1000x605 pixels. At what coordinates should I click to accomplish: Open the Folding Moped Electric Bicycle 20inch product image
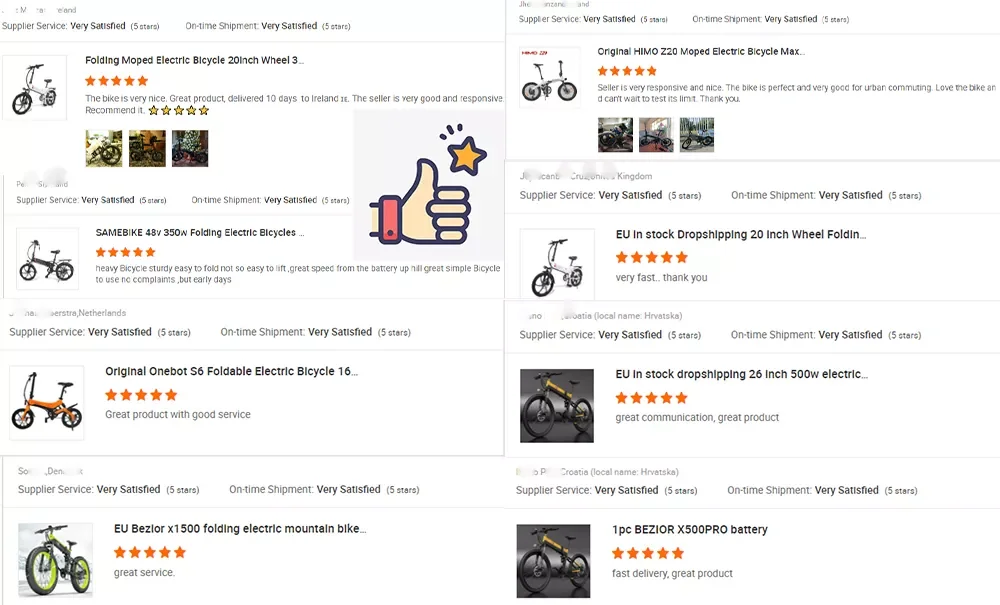tap(35, 88)
